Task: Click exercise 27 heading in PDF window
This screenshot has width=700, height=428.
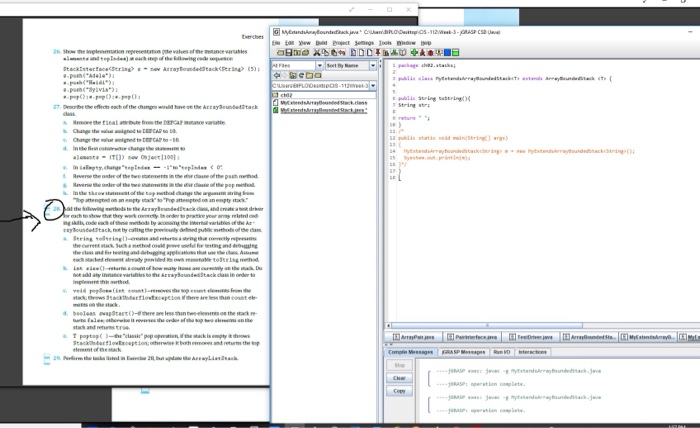Action: pos(160,110)
